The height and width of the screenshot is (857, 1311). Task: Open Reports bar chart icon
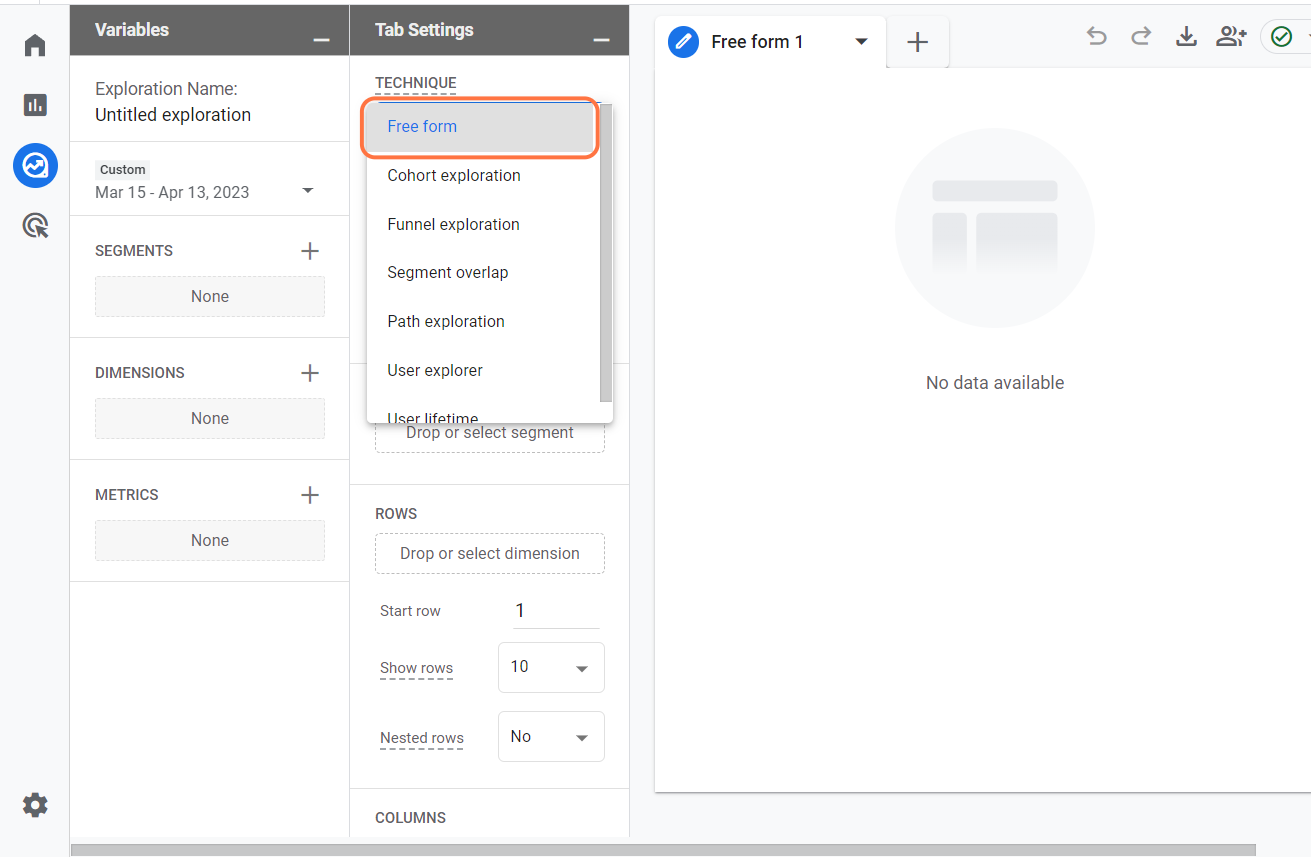tap(35, 105)
